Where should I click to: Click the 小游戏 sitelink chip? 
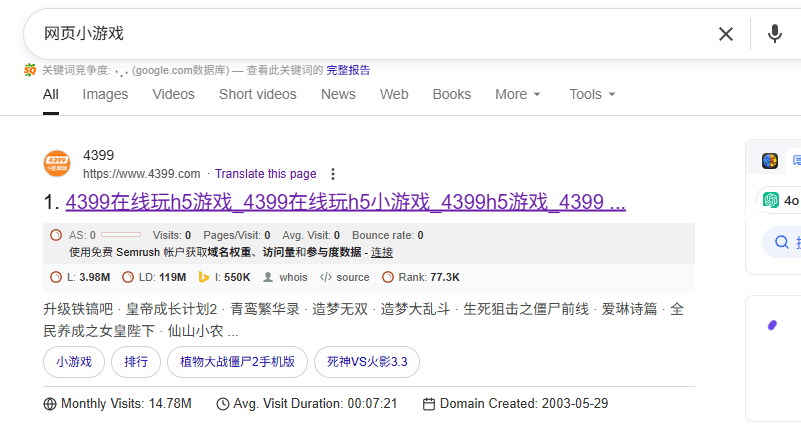(x=74, y=362)
